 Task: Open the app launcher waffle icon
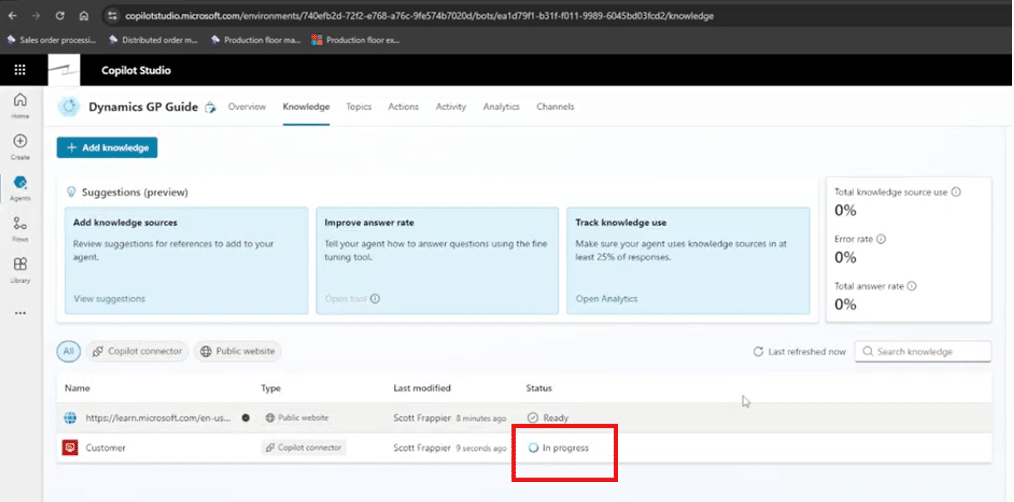pos(20,70)
